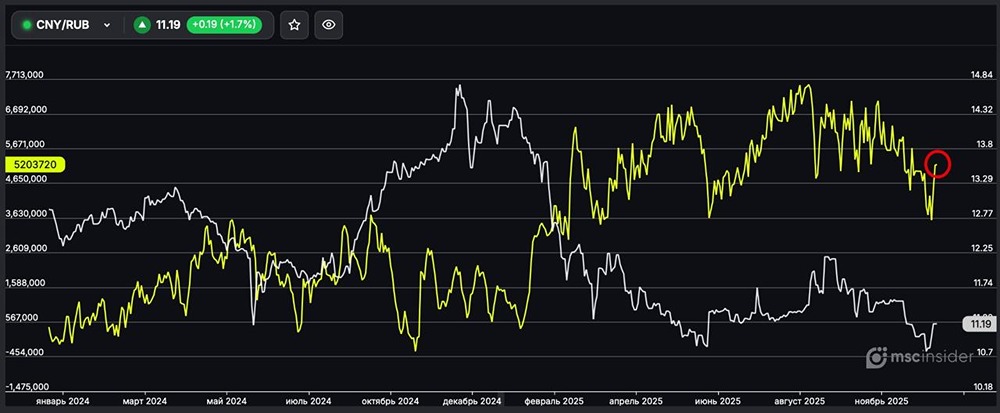
Task: Click the 1,588,000 left axis value
Action: [26, 284]
